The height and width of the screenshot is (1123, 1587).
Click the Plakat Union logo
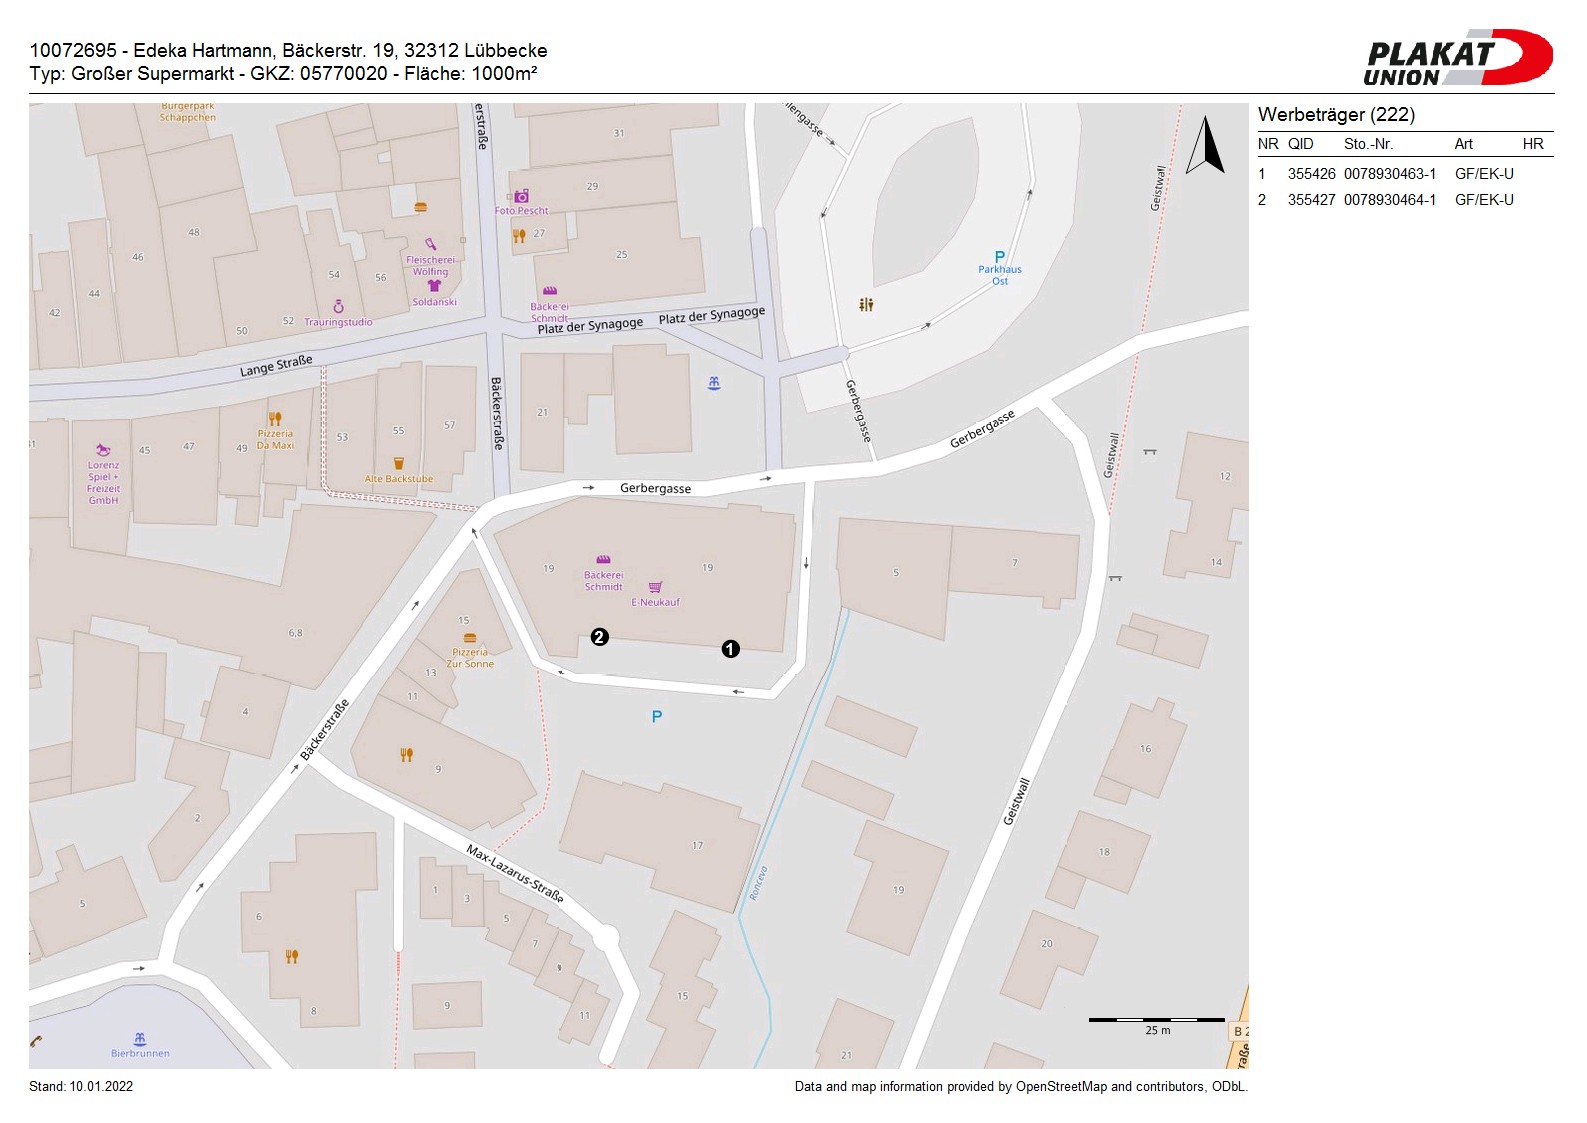pos(1457,58)
